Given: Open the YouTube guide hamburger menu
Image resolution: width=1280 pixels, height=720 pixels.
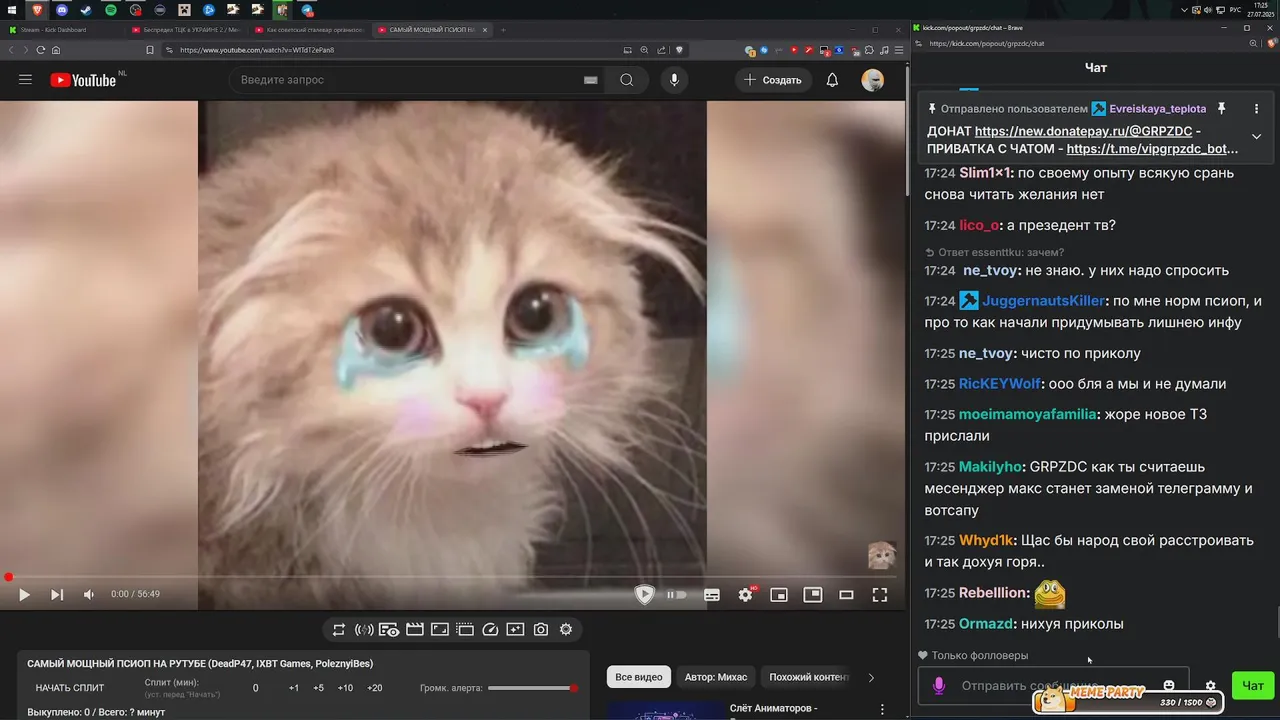Looking at the screenshot, I should pyautogui.click(x=25, y=80).
